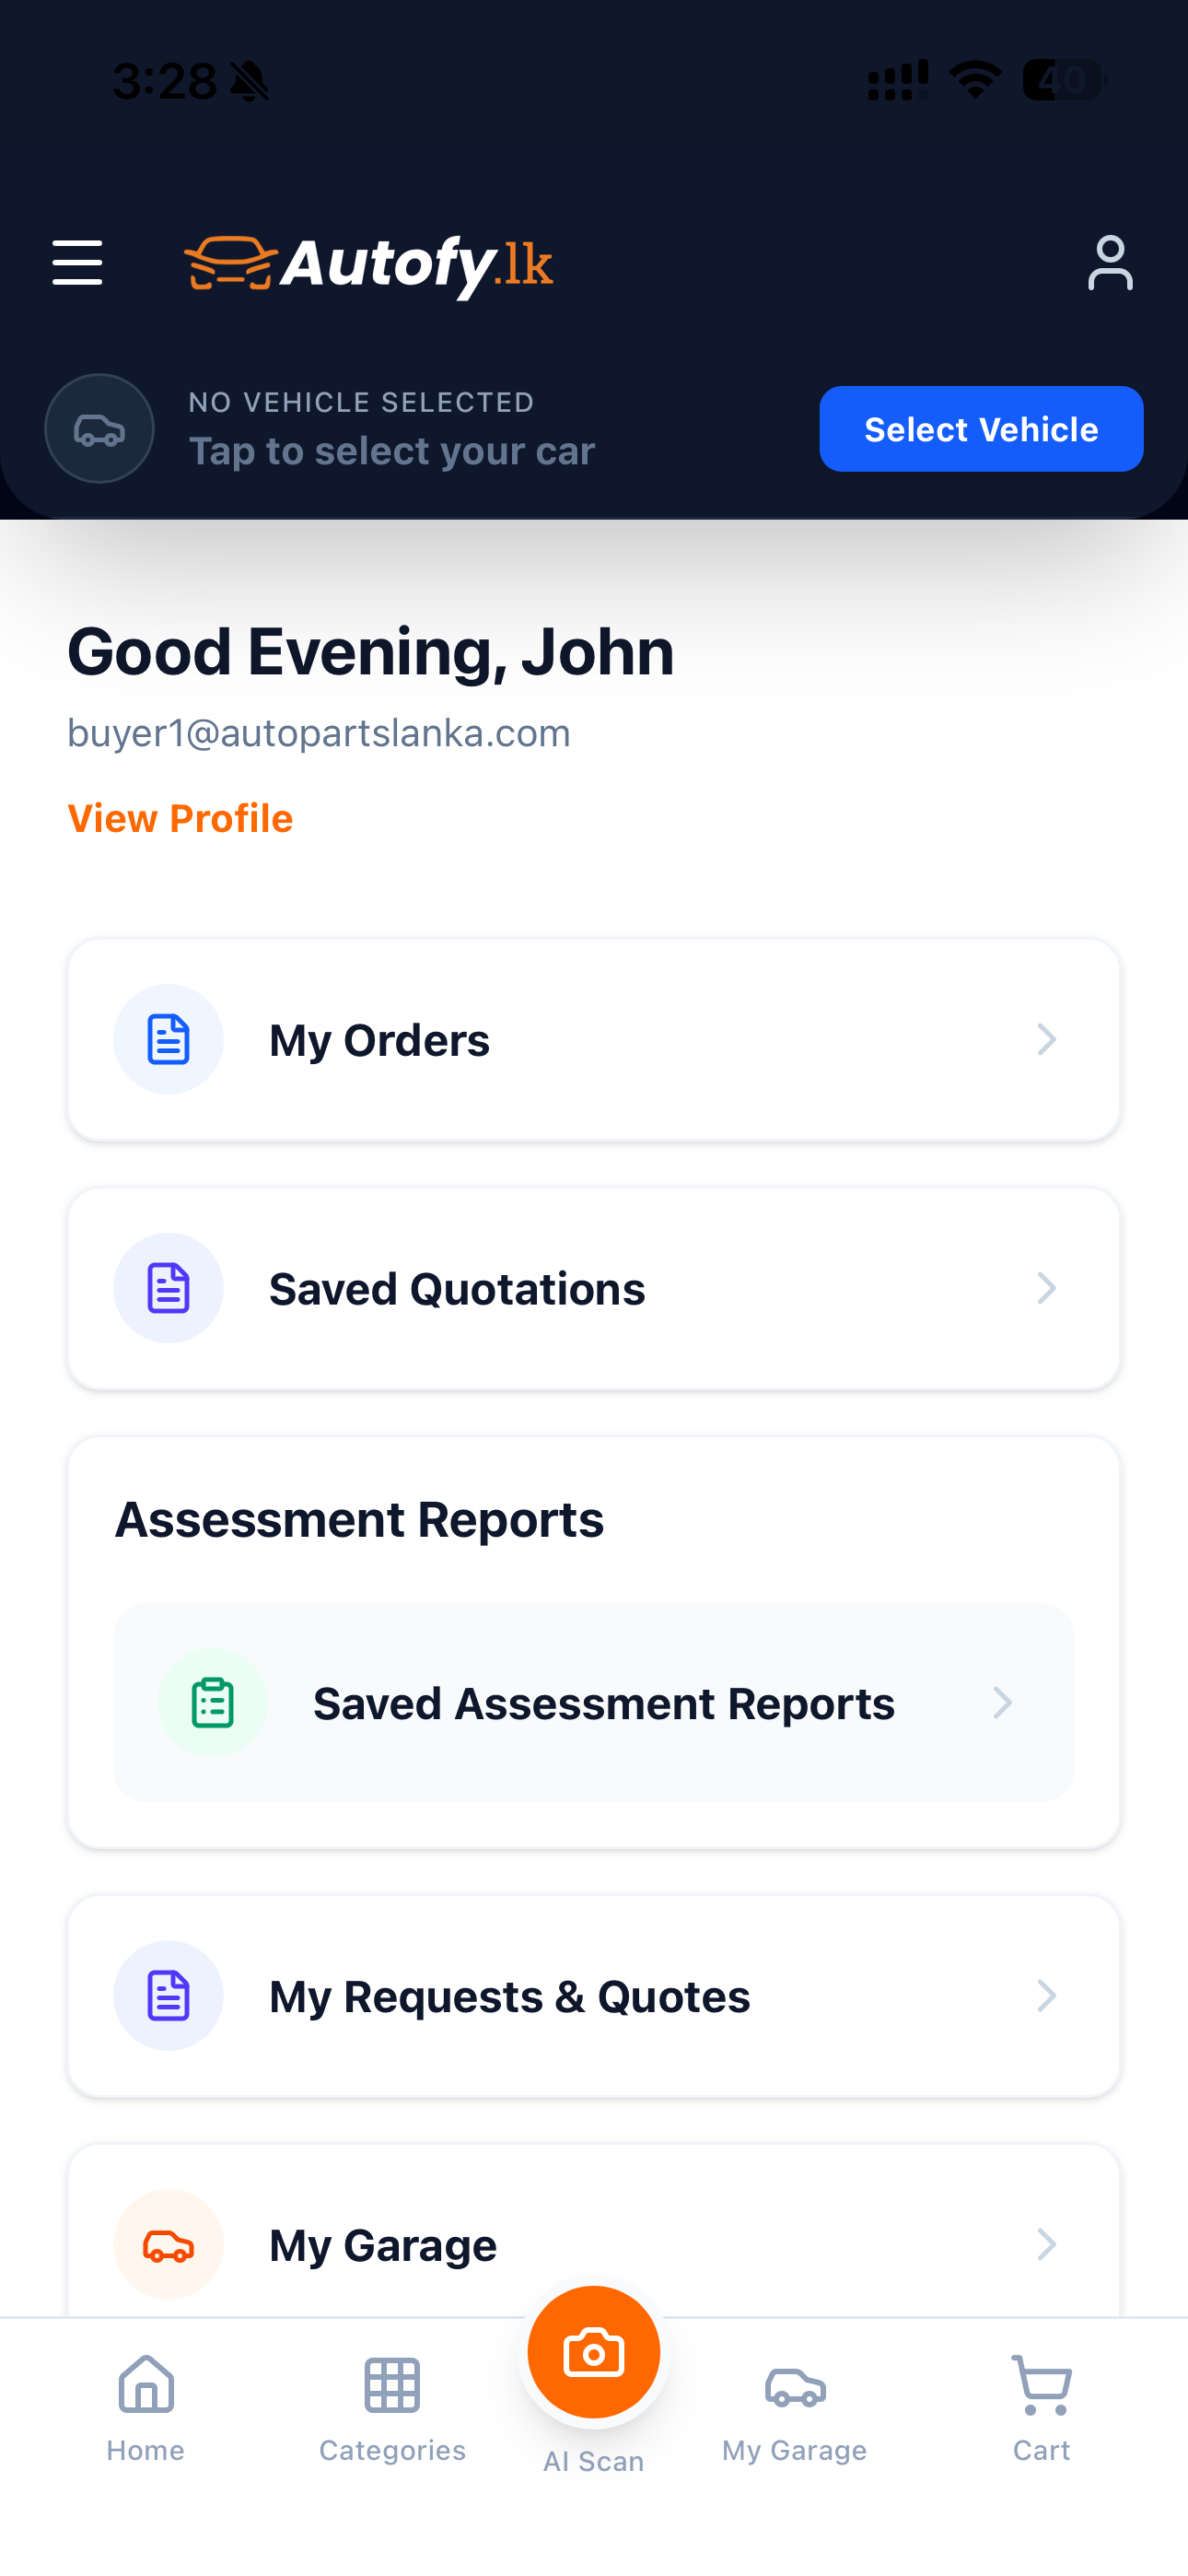Expand My Requests & Quotes chevron
1188x2576 pixels.
[1046, 1995]
